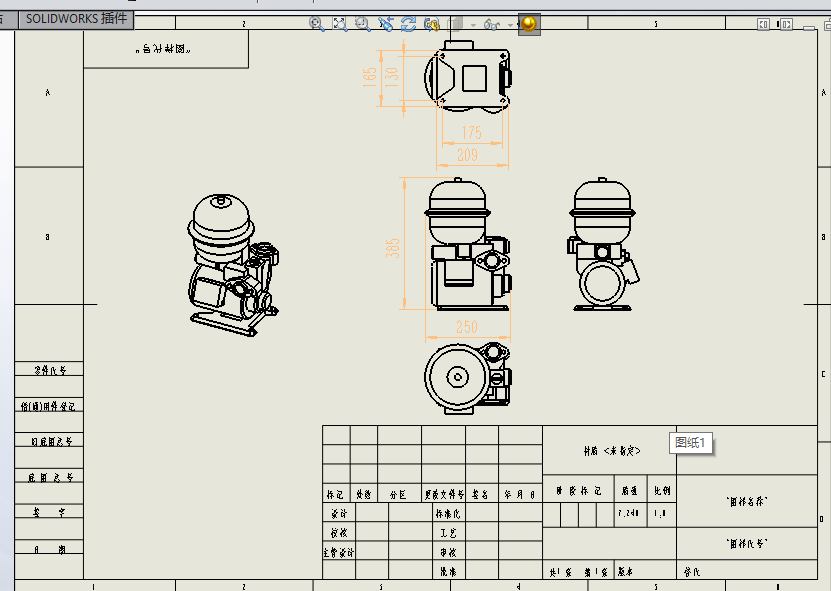
Task: Click the '7.240' mass cell in the title block
Action: click(629, 514)
